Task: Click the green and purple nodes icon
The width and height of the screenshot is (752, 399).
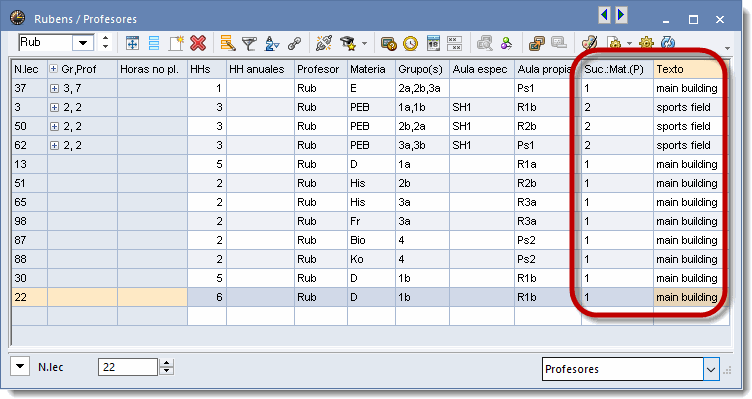Action: (x=506, y=44)
